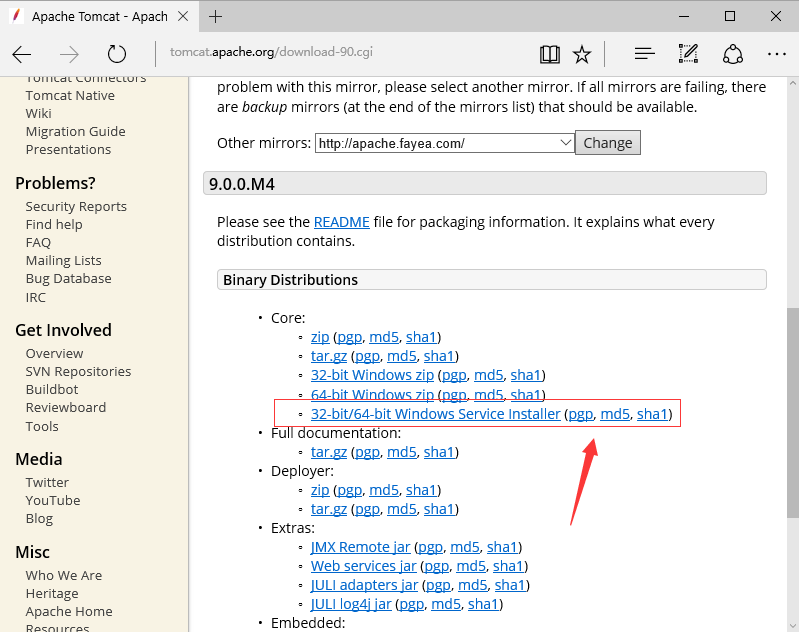
Task: Download the Core tar.gz distribution
Action: click(x=329, y=356)
